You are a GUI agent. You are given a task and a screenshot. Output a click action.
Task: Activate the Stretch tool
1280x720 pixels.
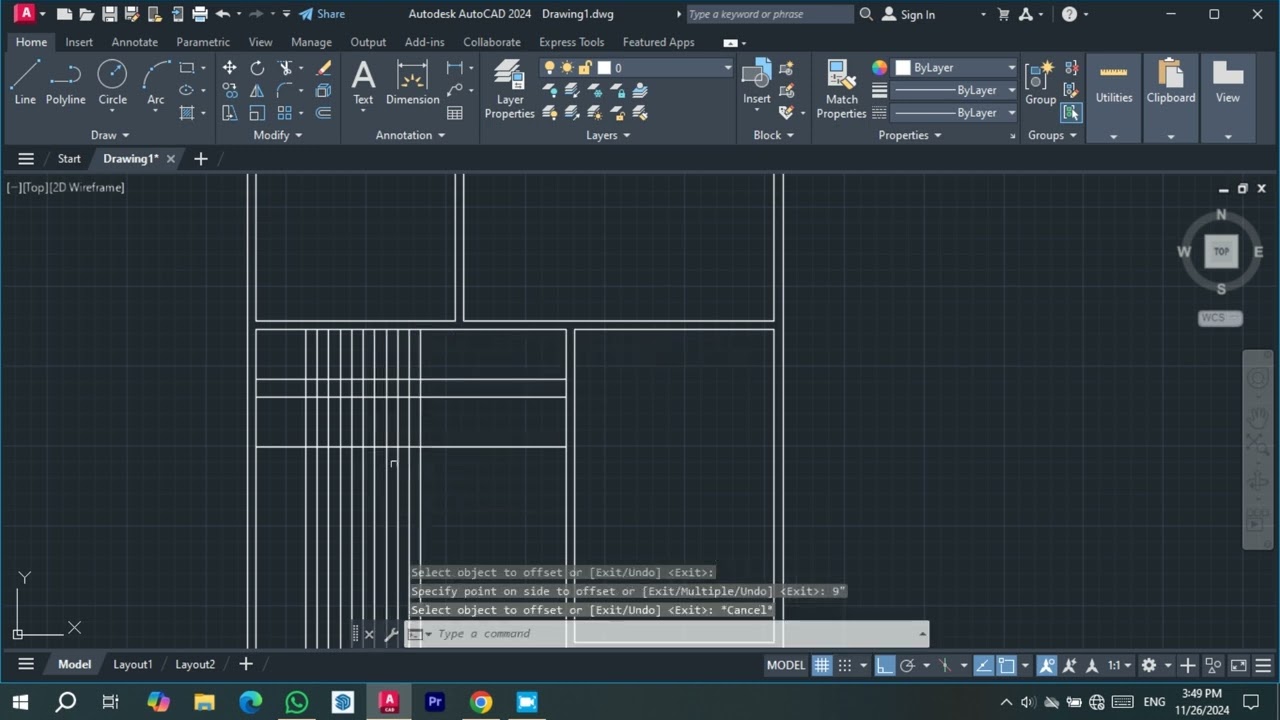(229, 113)
